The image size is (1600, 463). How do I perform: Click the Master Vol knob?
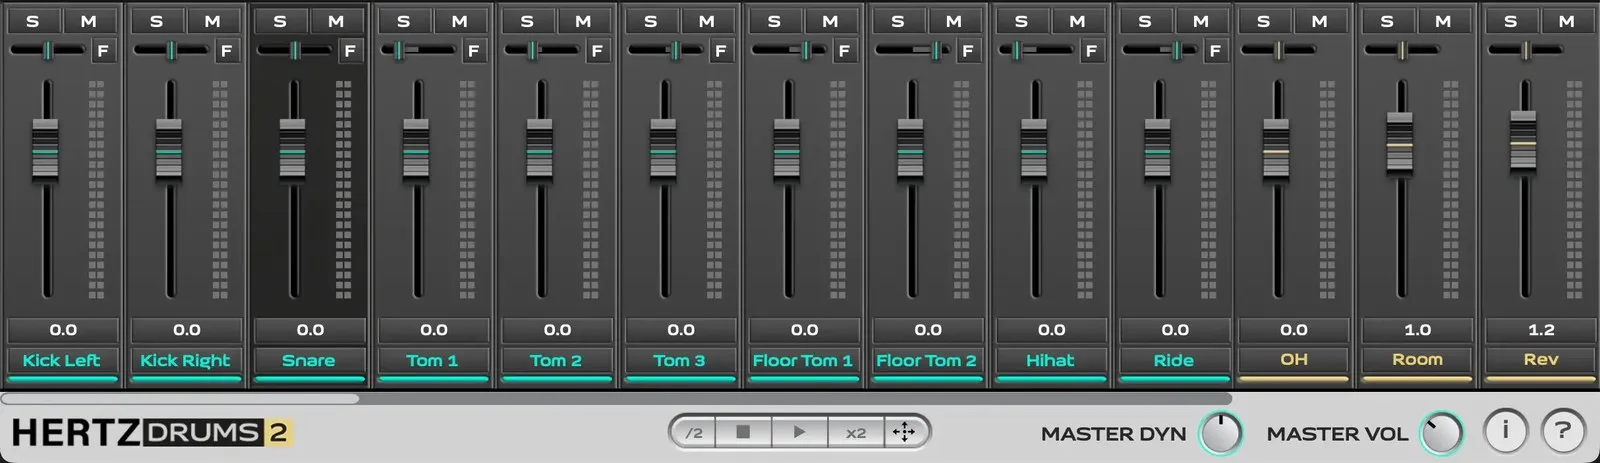(1441, 433)
